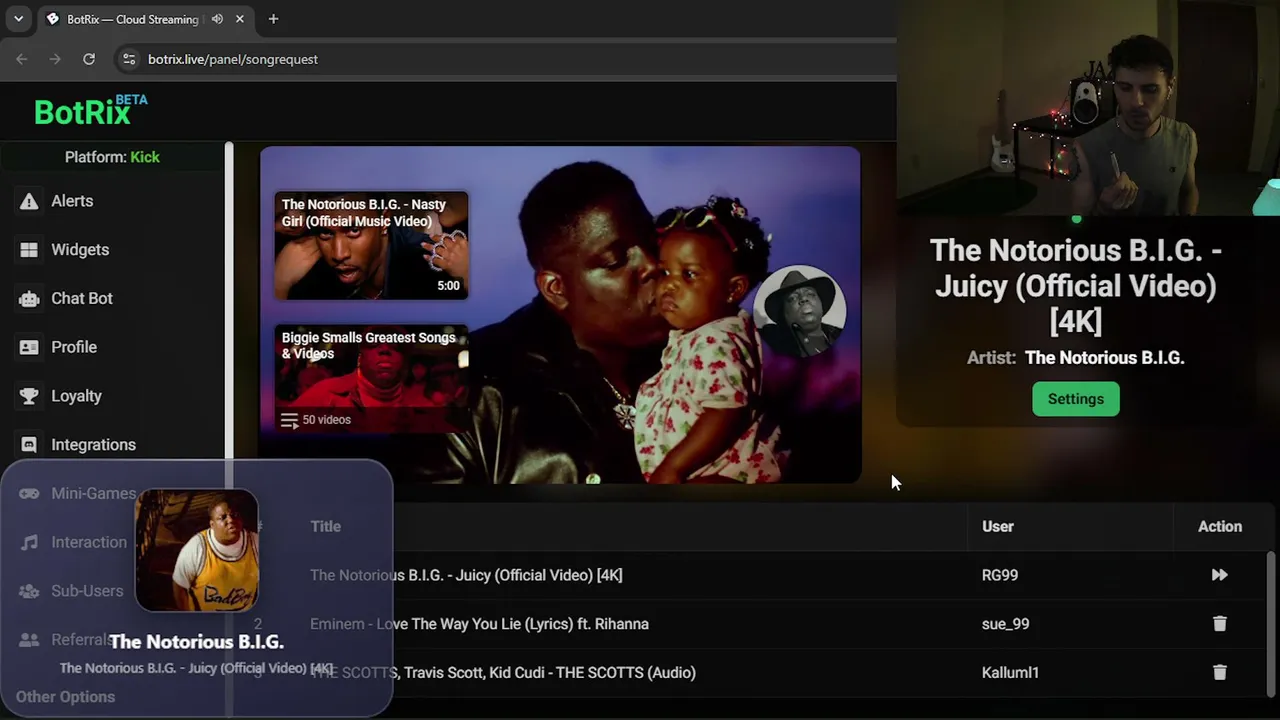Open the Widgets grid icon

(x=29, y=250)
